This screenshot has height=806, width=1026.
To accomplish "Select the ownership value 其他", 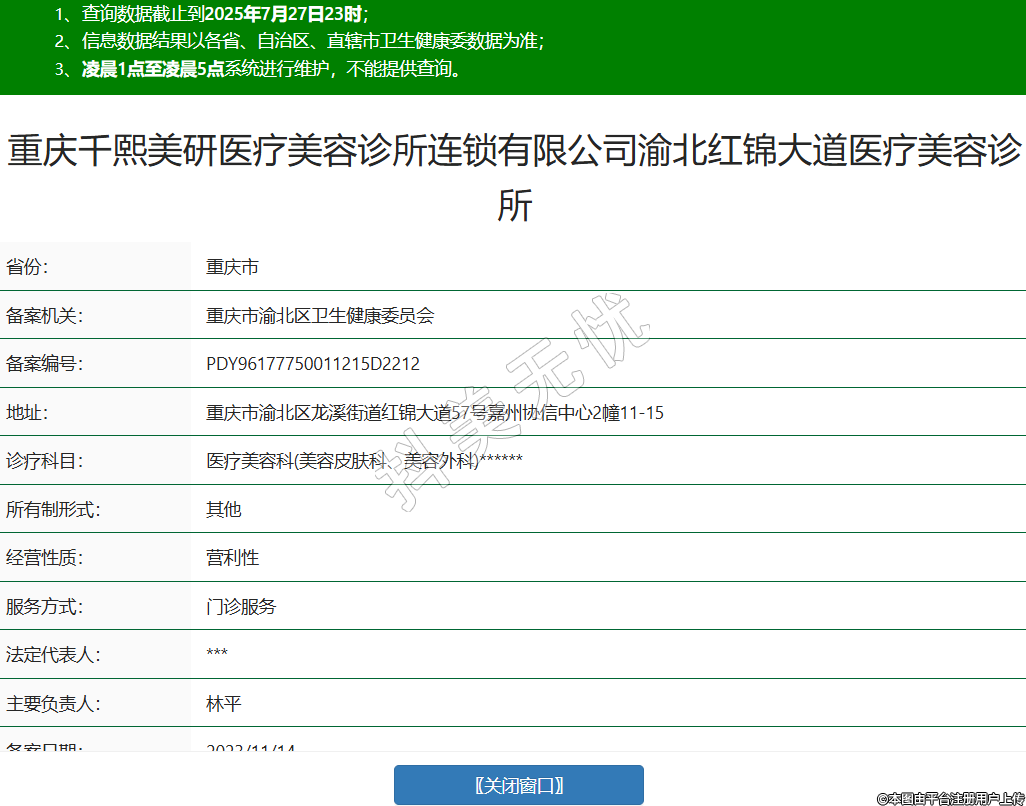I will pos(223,509).
